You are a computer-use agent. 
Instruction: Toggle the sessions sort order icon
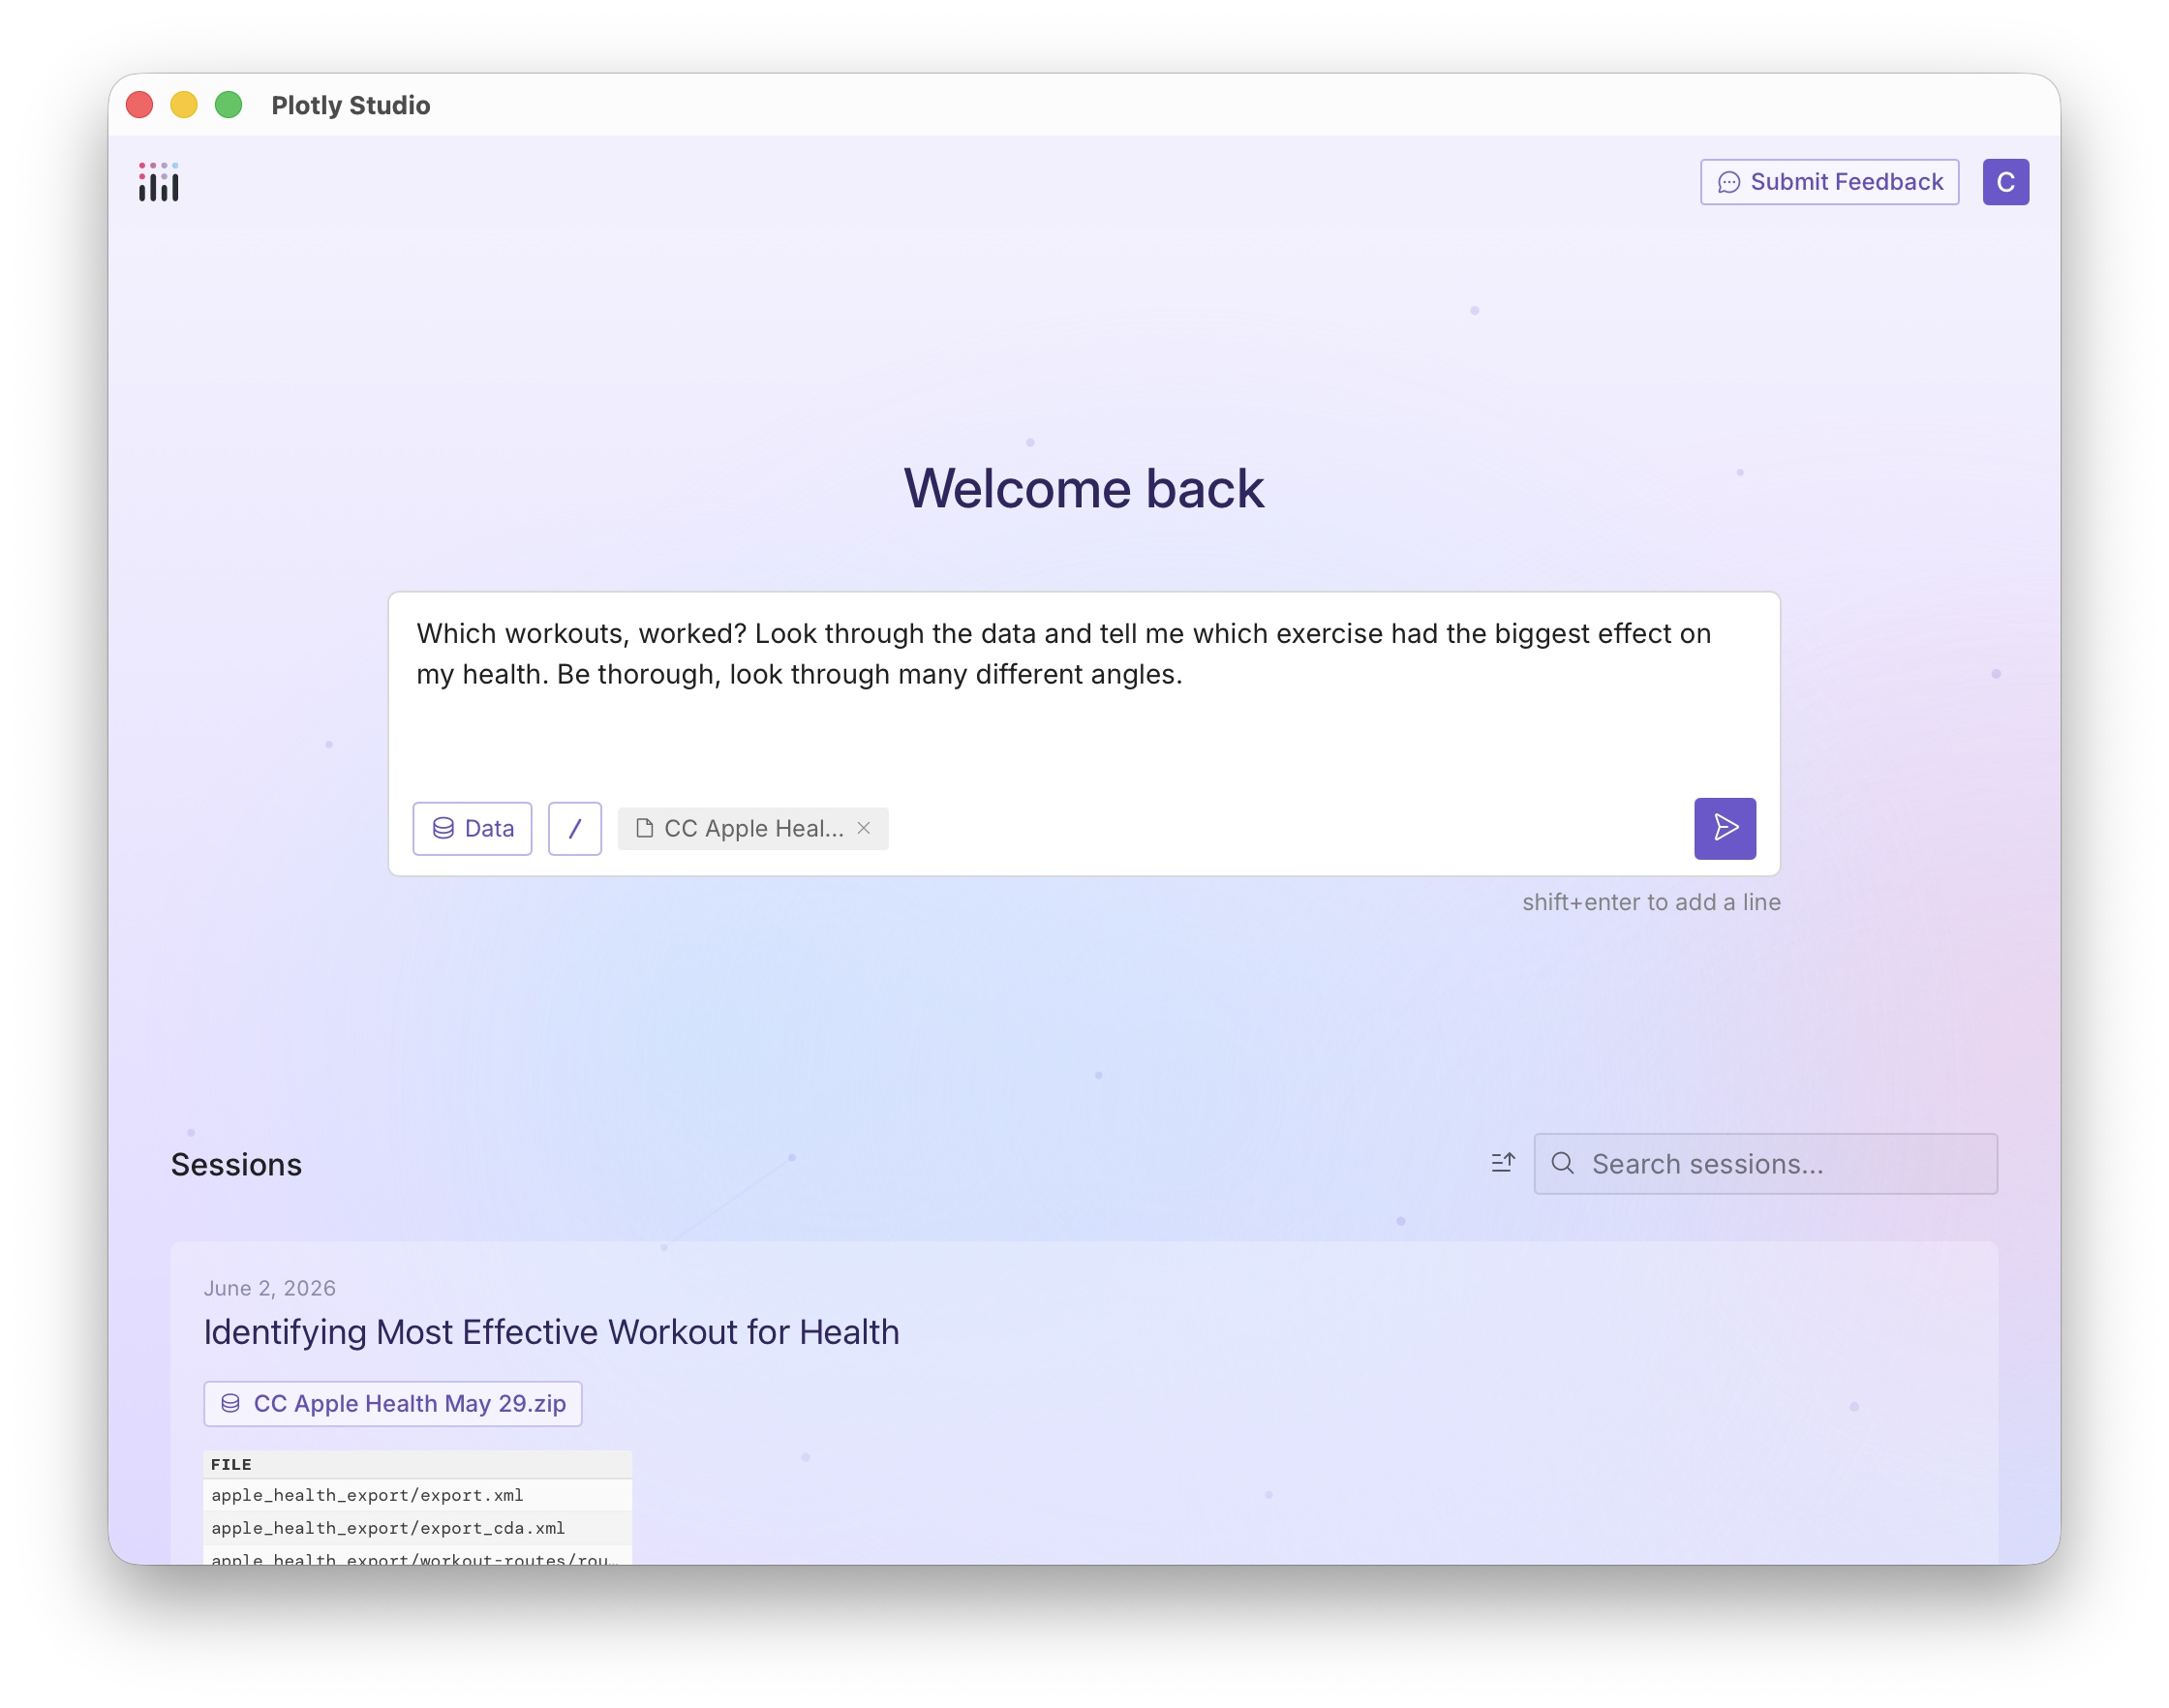click(1503, 1163)
